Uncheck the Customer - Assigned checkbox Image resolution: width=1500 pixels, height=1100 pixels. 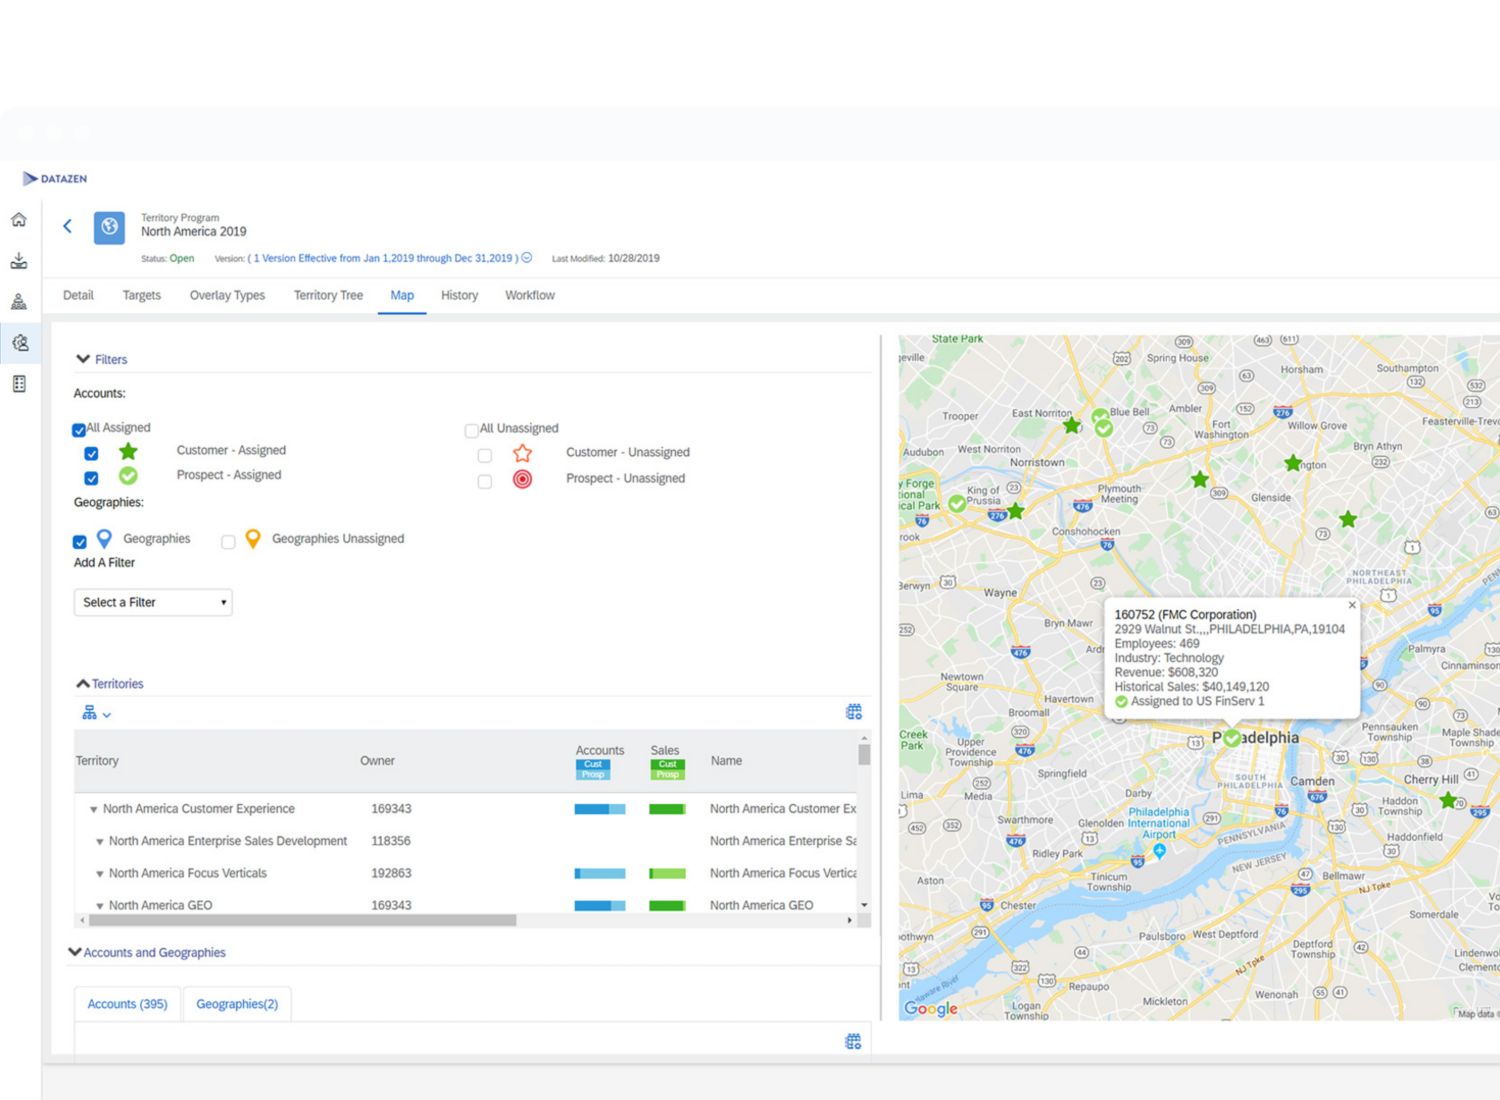point(91,453)
